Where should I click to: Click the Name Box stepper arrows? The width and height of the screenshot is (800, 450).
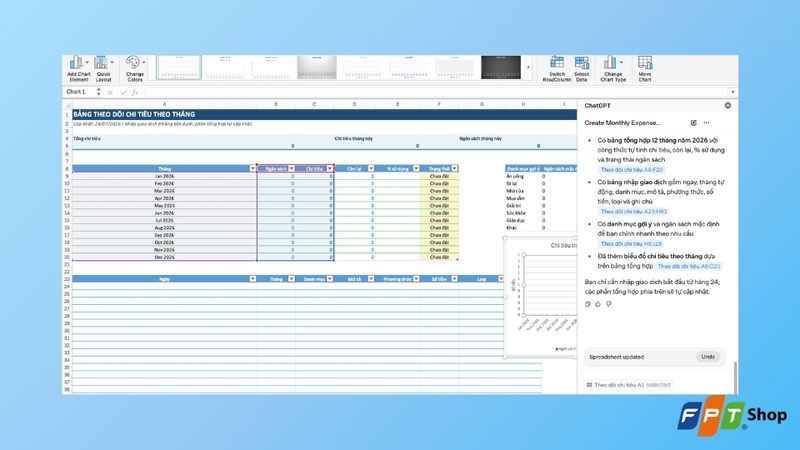[98, 92]
